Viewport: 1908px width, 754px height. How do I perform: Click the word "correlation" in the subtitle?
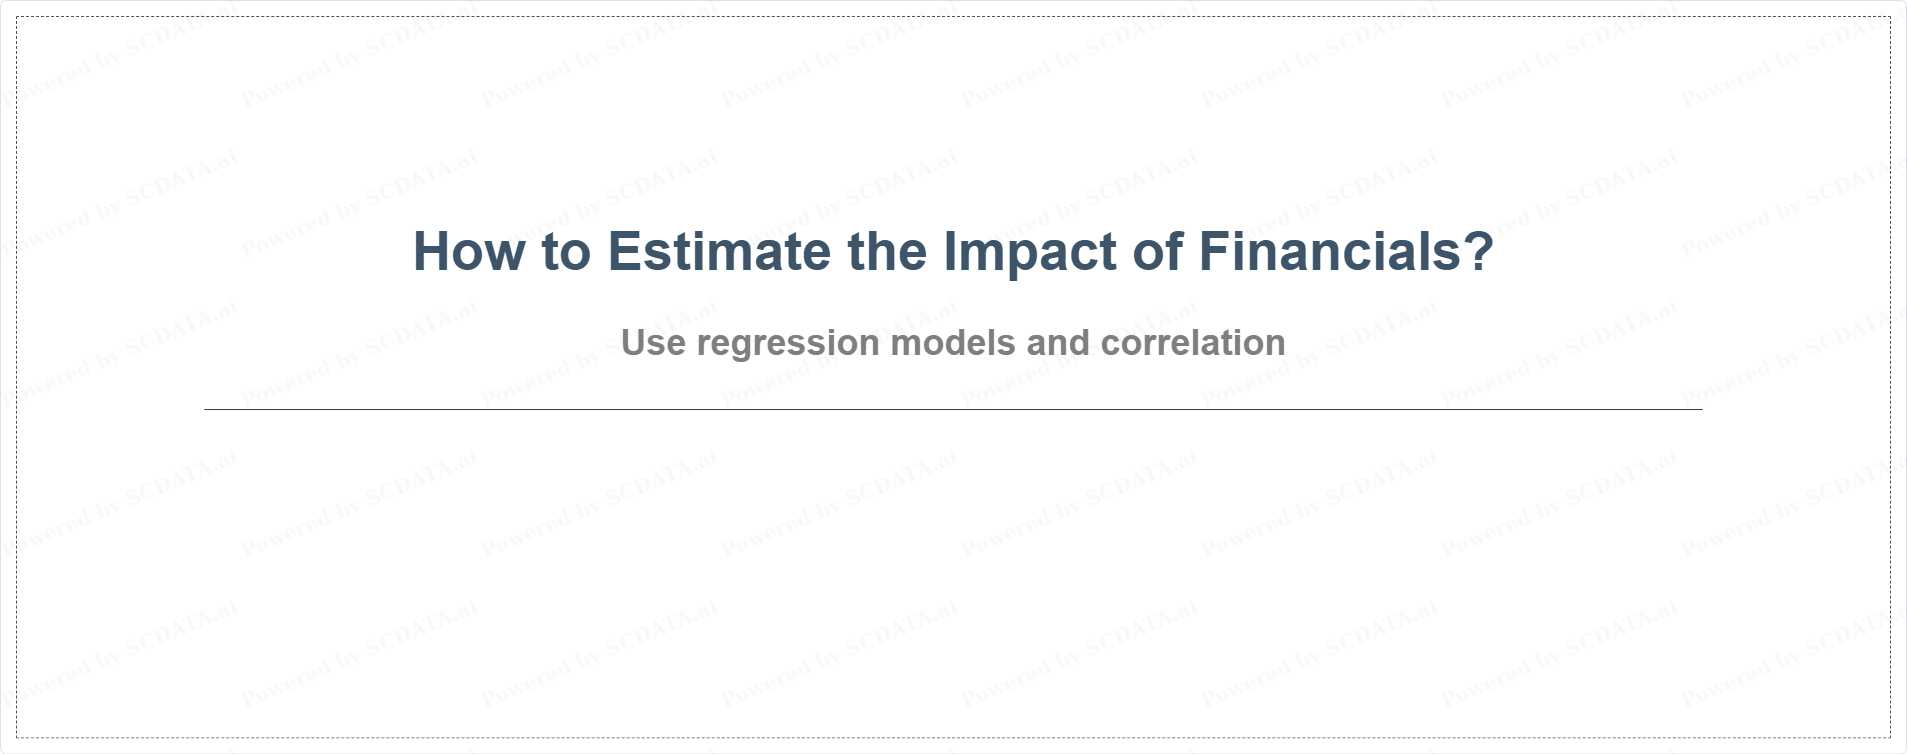1193,343
